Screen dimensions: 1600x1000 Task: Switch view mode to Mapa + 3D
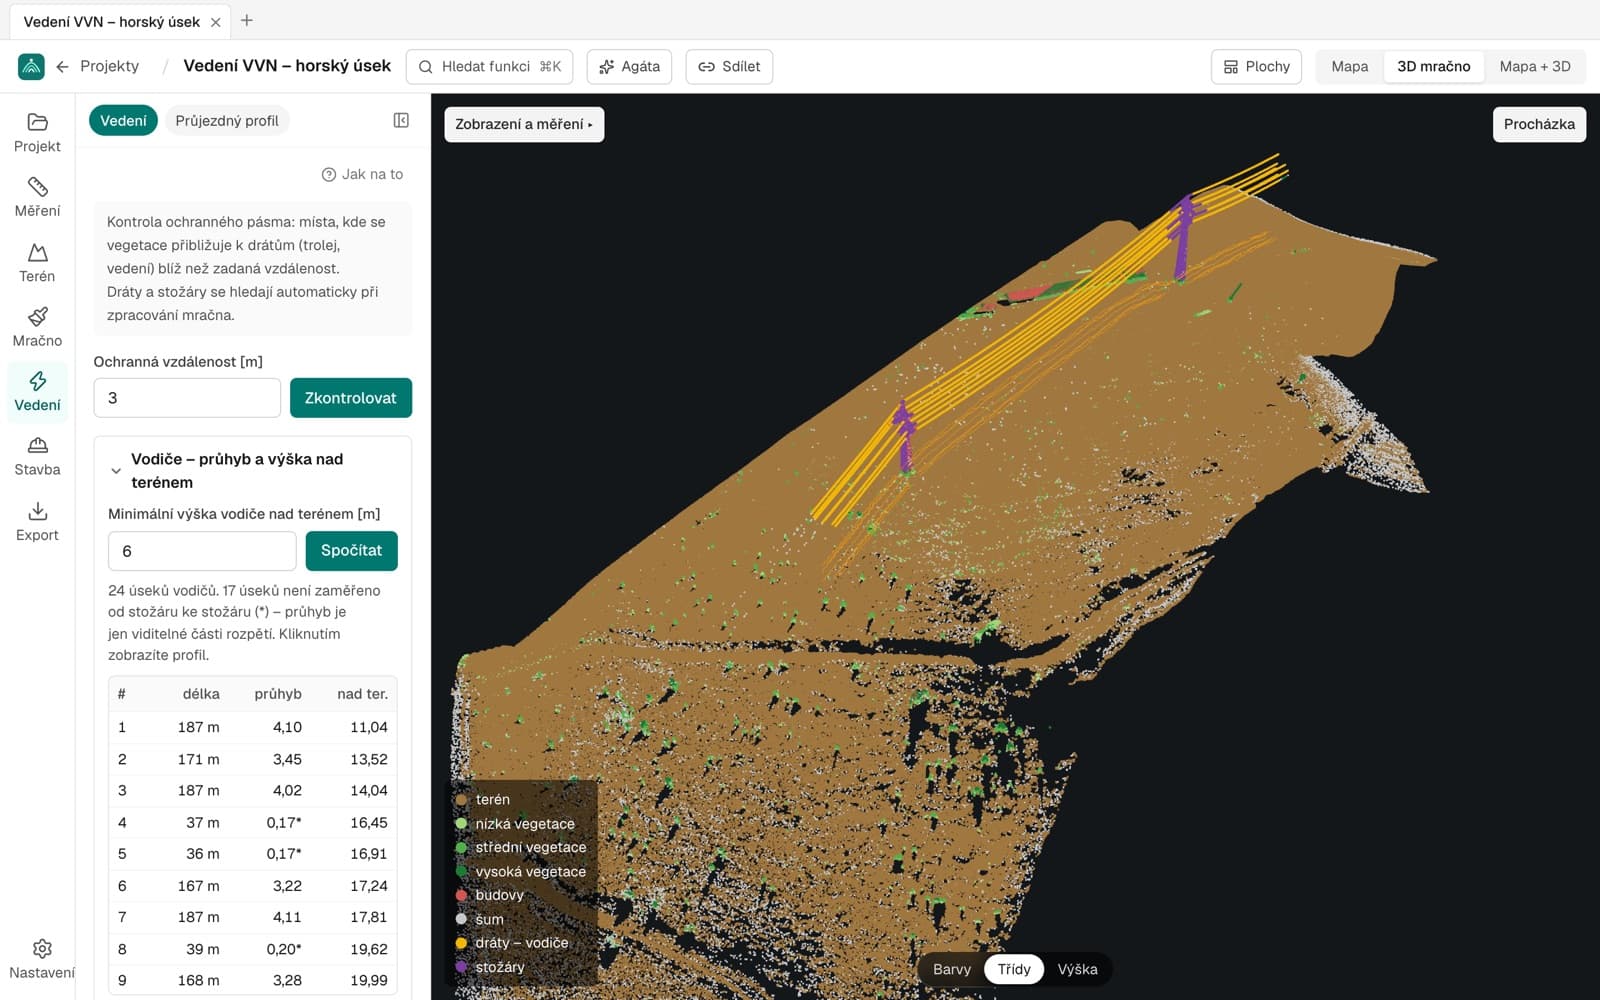pos(1535,66)
